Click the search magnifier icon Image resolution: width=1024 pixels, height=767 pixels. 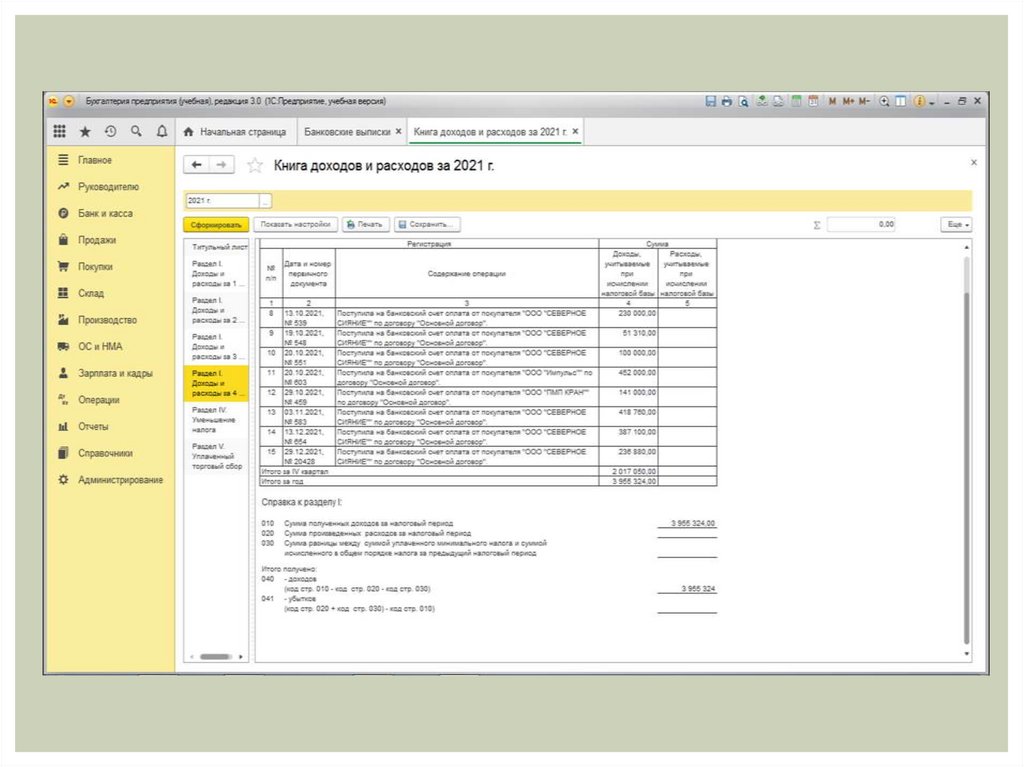135,132
